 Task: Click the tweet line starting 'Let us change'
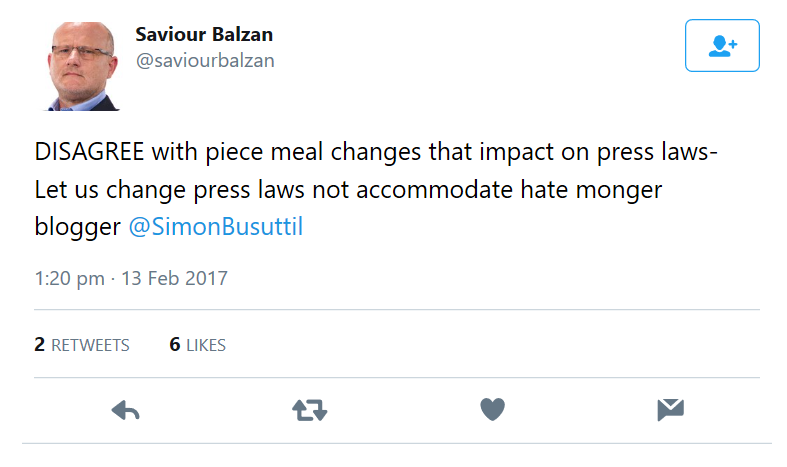click(x=348, y=190)
